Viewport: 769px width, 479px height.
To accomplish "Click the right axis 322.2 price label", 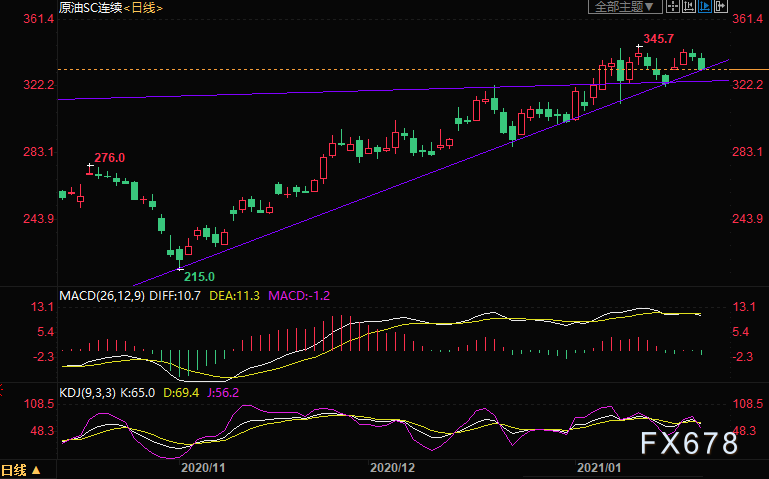I will 747,85.
